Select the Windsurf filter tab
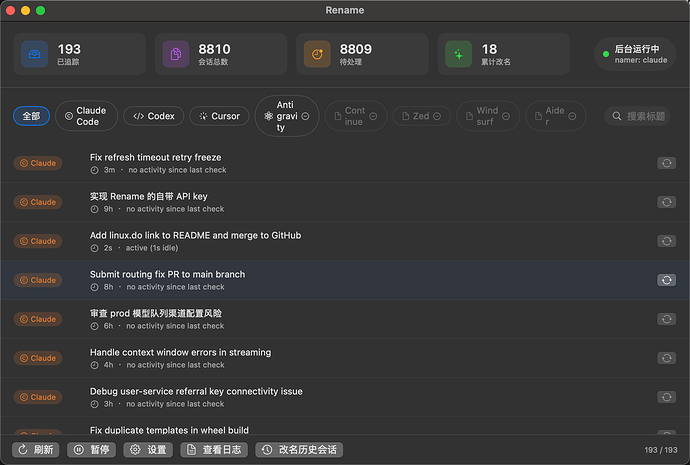This screenshot has height=465, width=690. 487,116
